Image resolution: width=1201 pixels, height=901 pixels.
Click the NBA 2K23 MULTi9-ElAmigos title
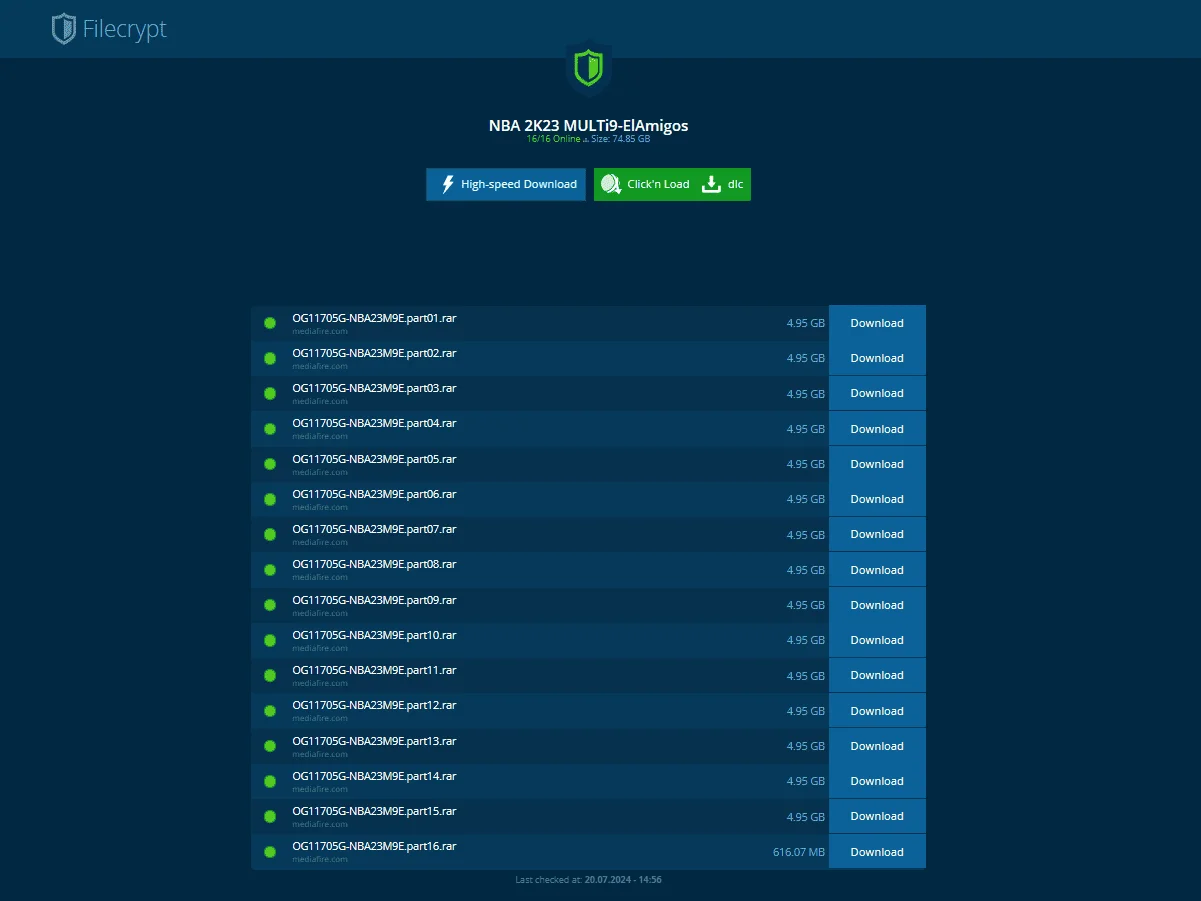click(x=588, y=126)
